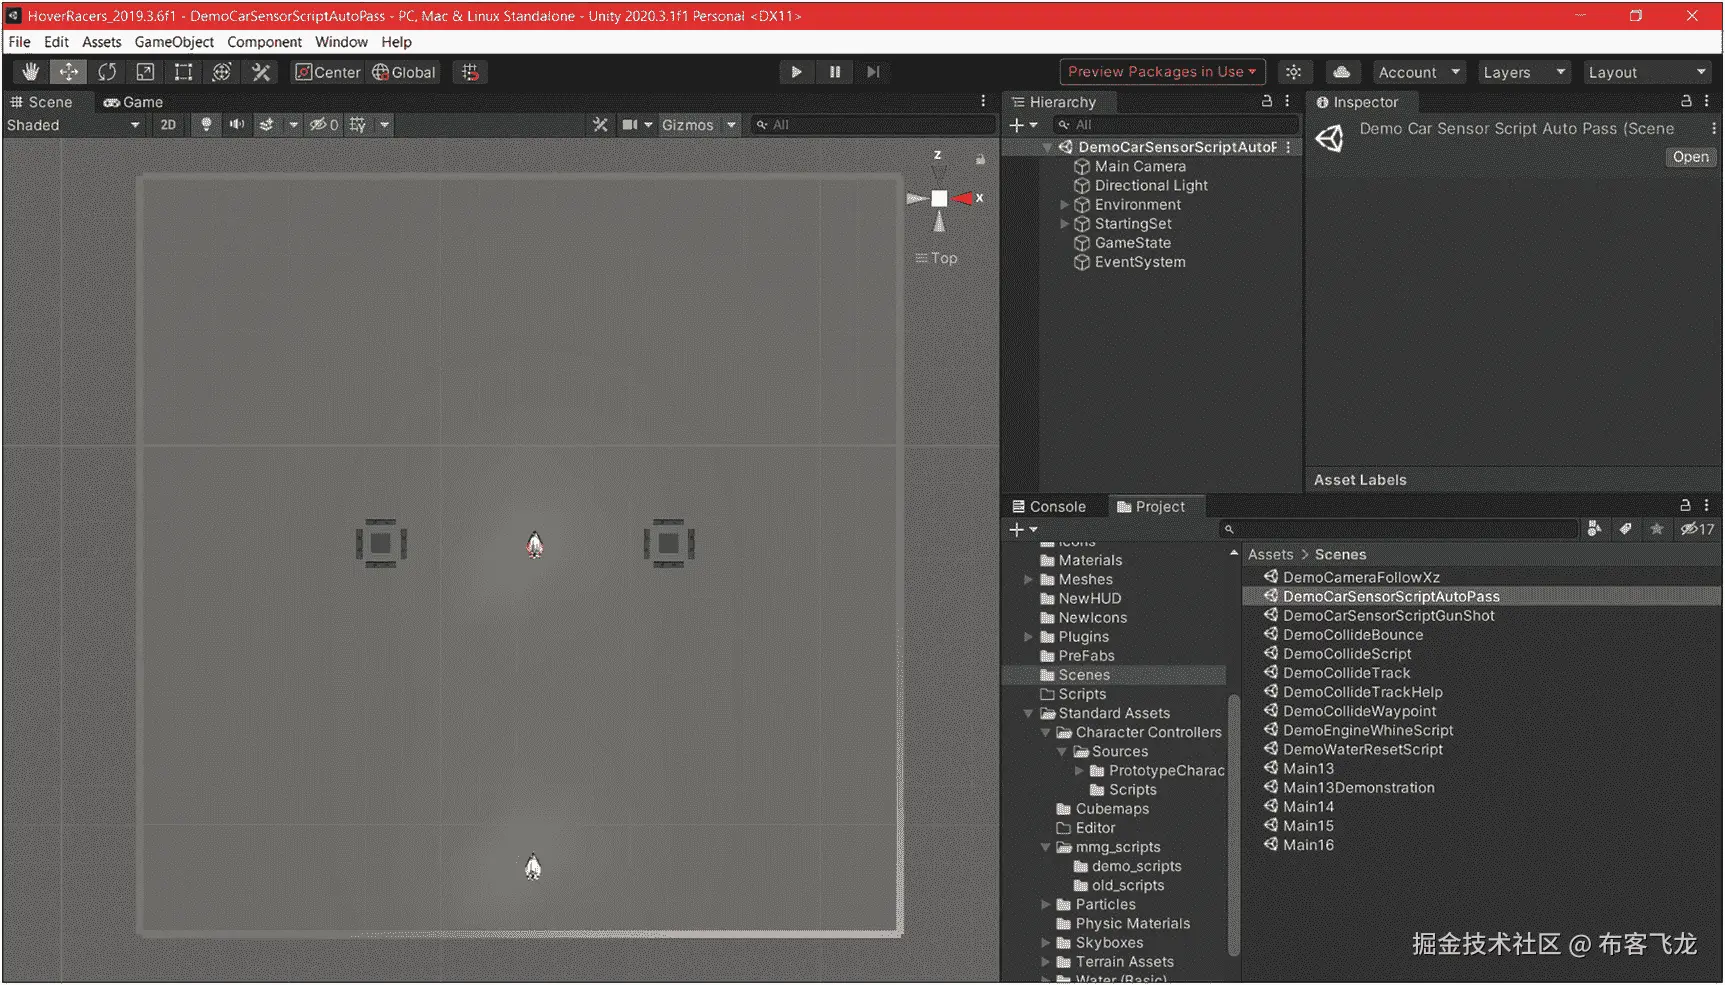This screenshot has height=985, width=1725.
Task: Expand the Environment object in Hierarchy
Action: [1064, 205]
